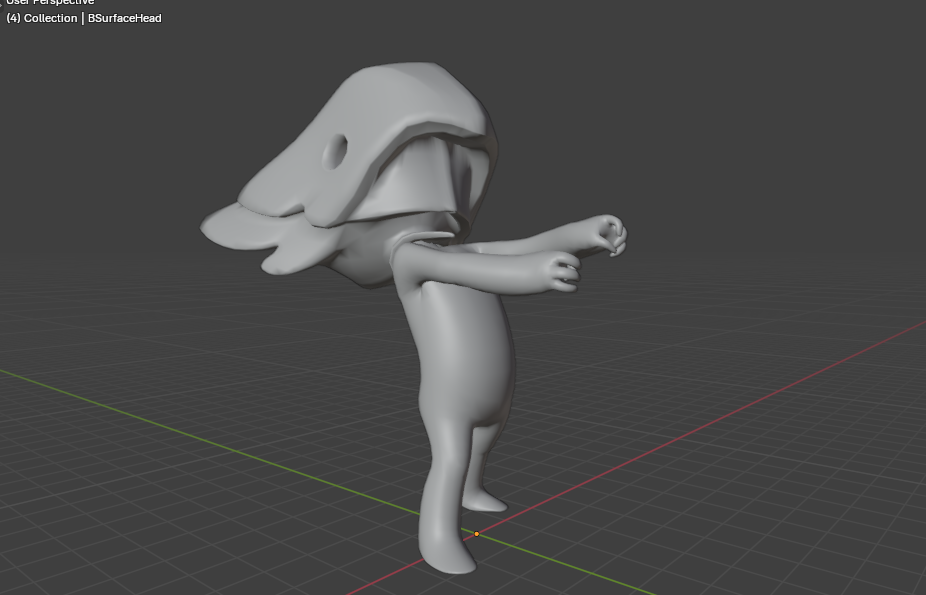
Task: Click the orange object origin dot
Action: pyautogui.click(x=477, y=534)
